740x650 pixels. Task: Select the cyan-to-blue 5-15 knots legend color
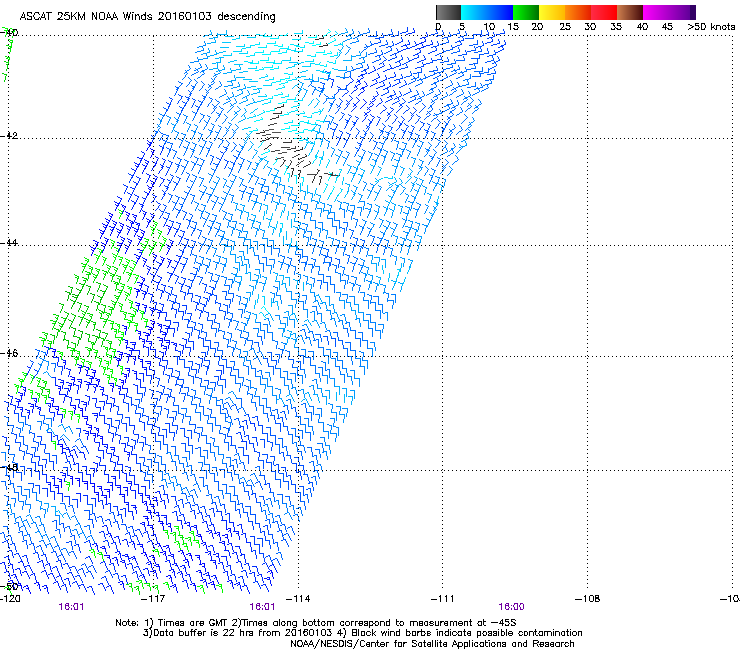[487, 12]
